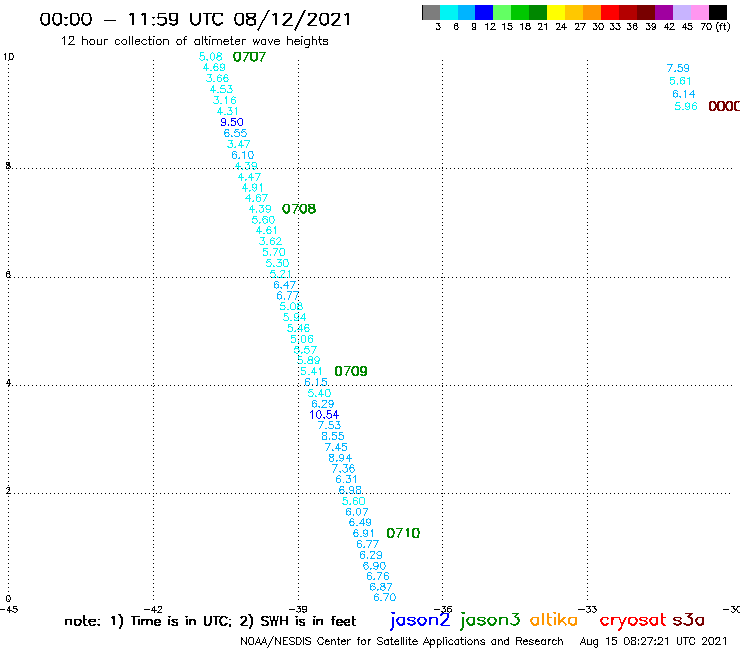Click the date range title 00:00 – 11:59 UTC 08/12/2021
The height and width of the screenshot is (650, 740).
point(195,19)
